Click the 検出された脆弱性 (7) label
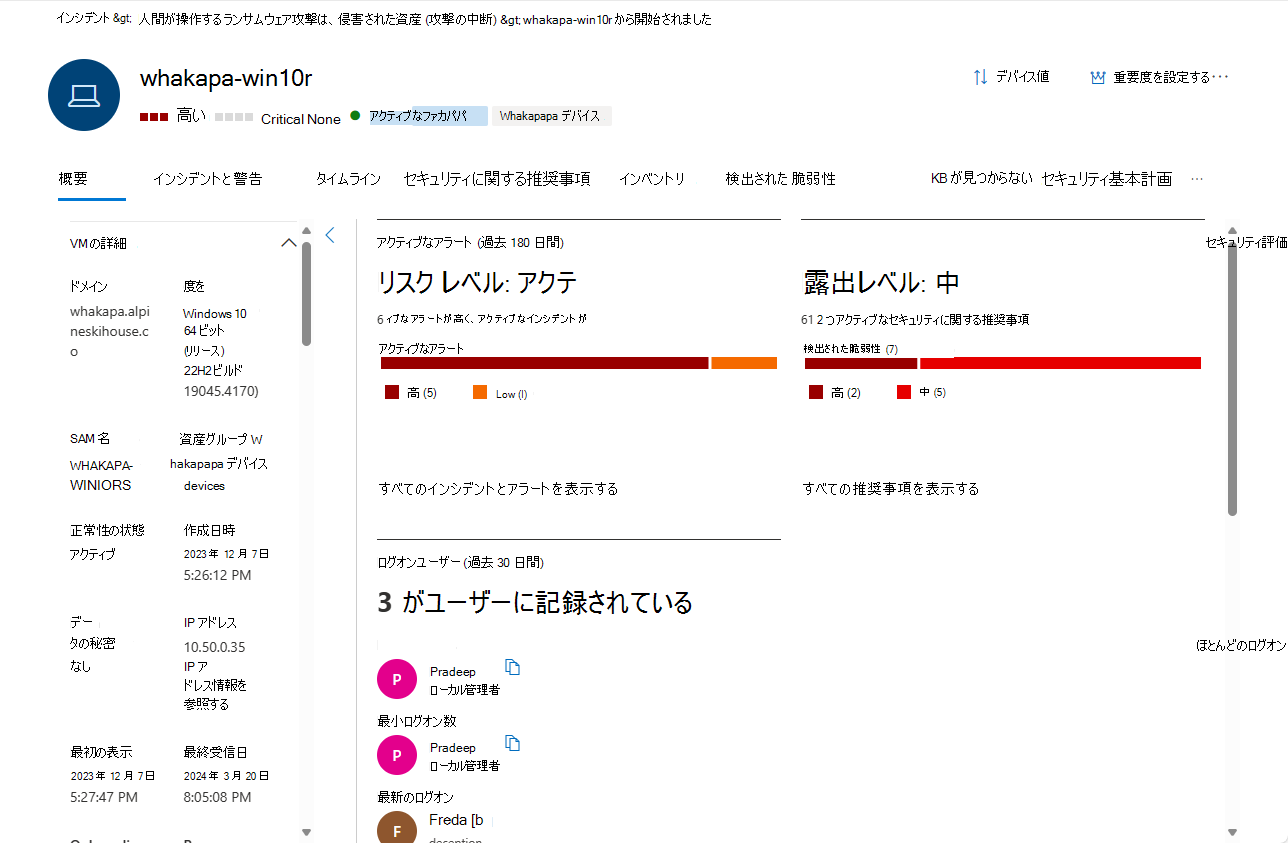The width and height of the screenshot is (1288, 843). (x=850, y=349)
